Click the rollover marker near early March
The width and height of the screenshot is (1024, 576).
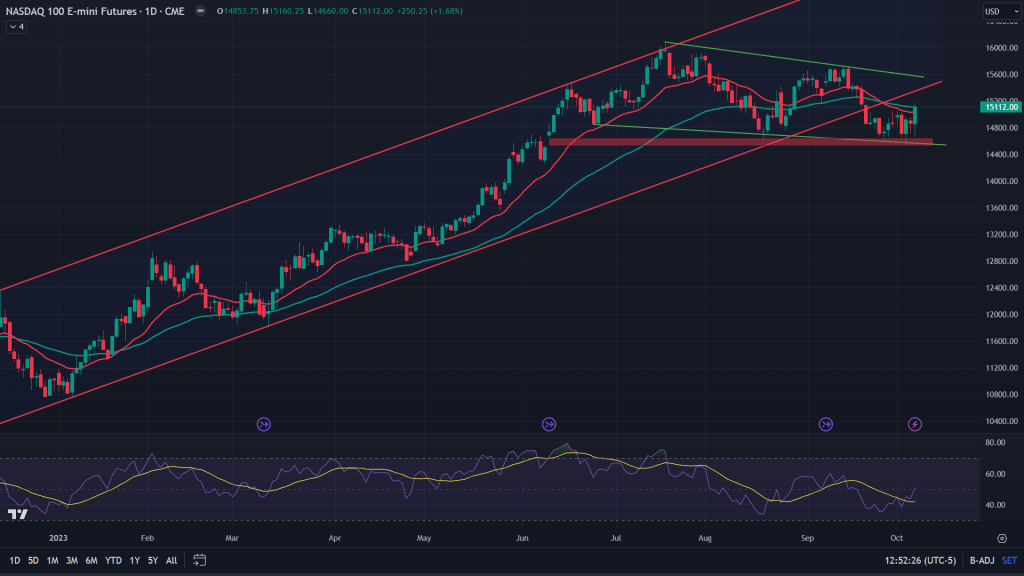pyautogui.click(x=264, y=424)
